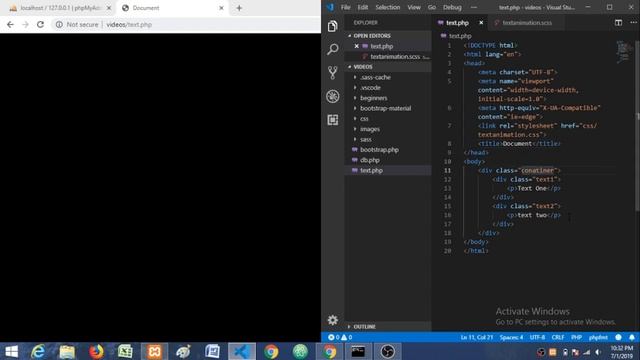This screenshot has height=360, width=640.
Task: Open the Debug view icon
Action: click(333, 96)
